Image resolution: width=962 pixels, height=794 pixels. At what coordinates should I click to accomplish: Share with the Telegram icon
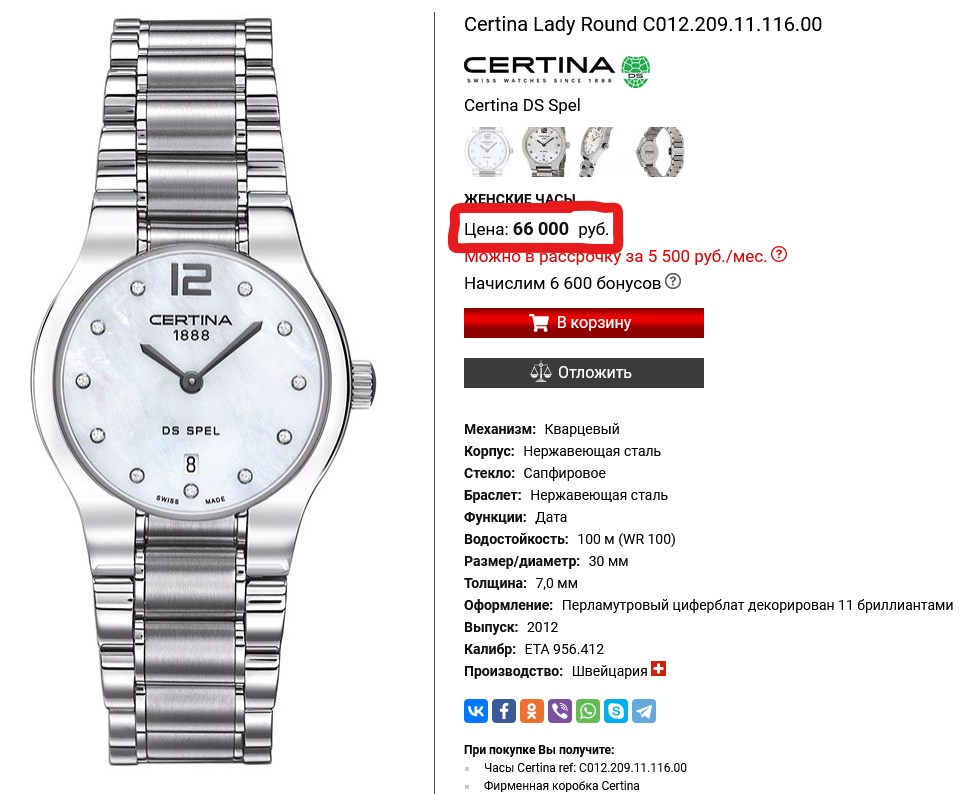[x=644, y=711]
